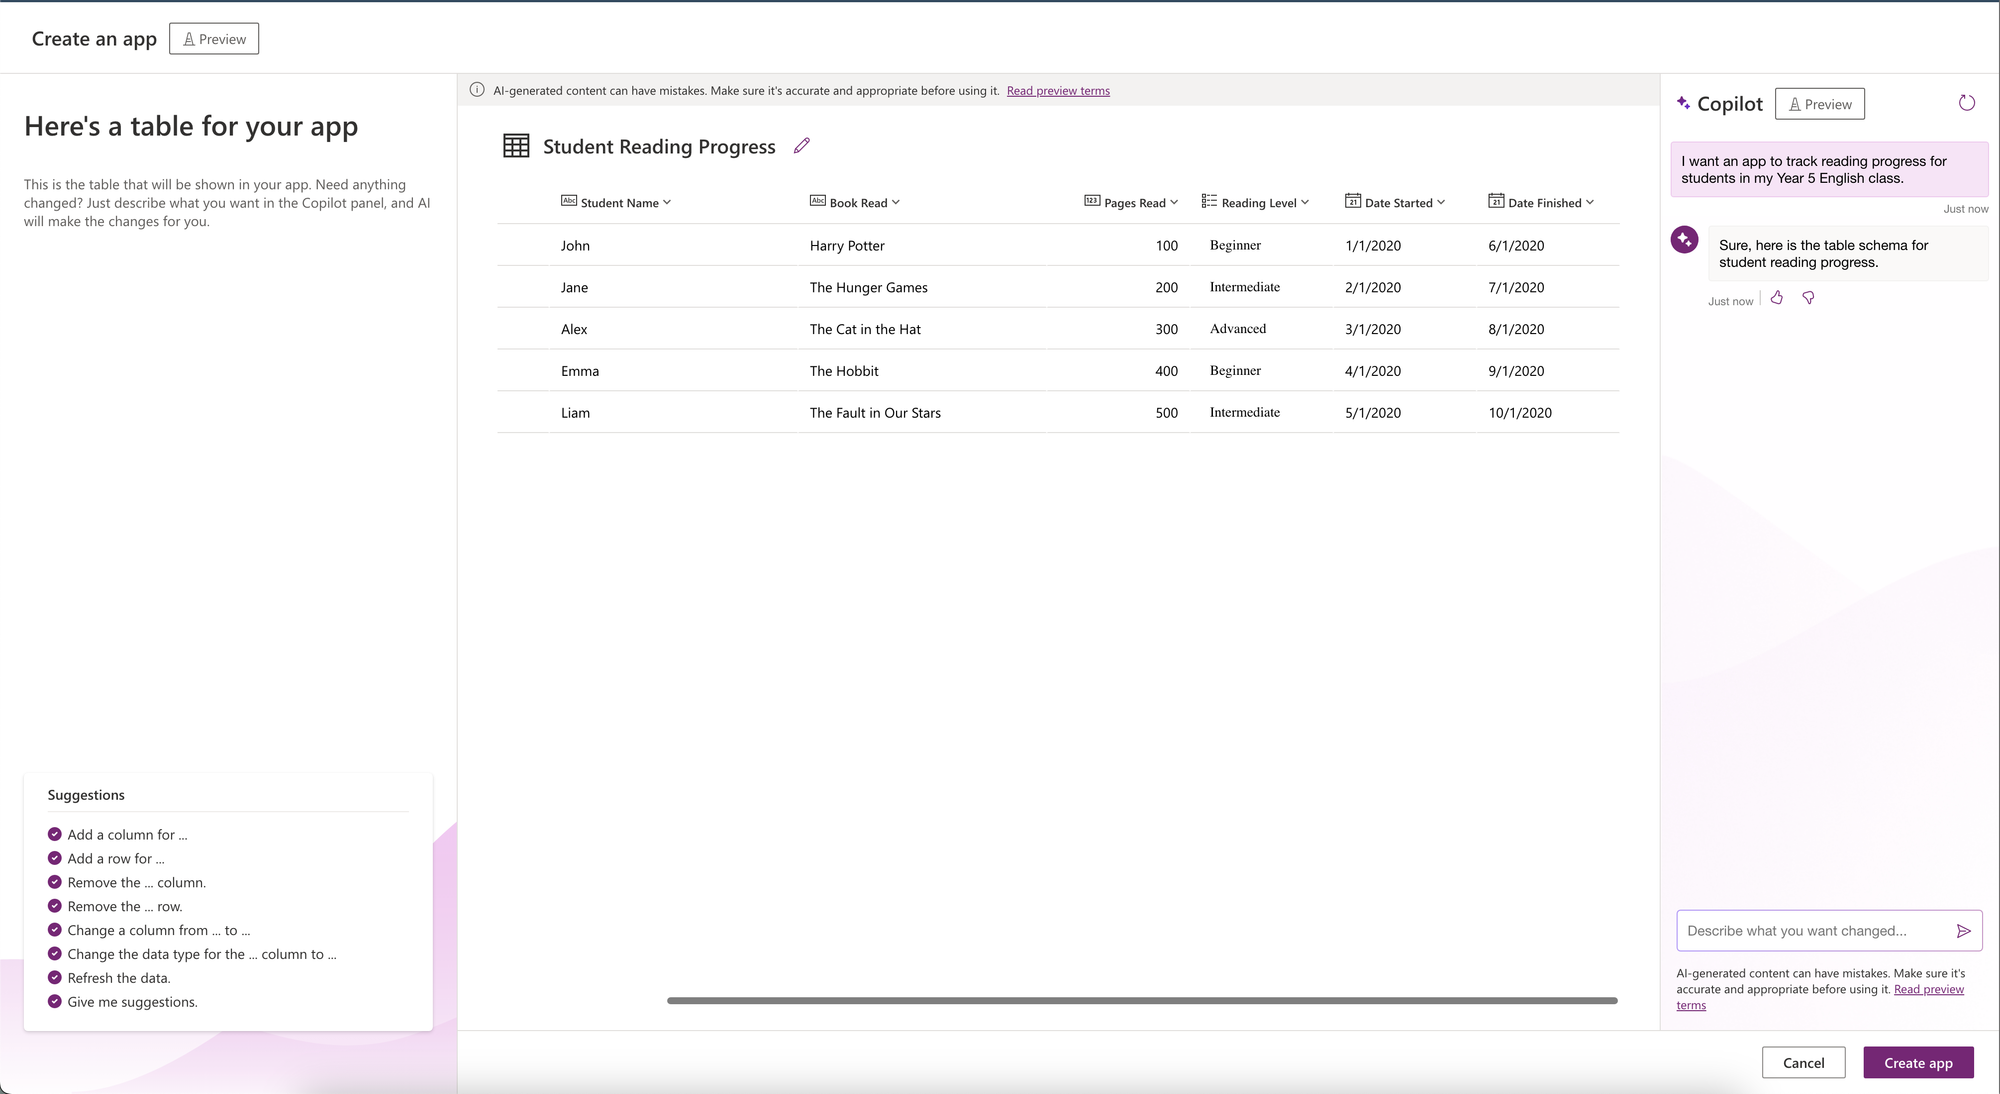The image size is (2000, 1094).
Task: Give a thumbs down to the Copilot response
Action: (1808, 298)
